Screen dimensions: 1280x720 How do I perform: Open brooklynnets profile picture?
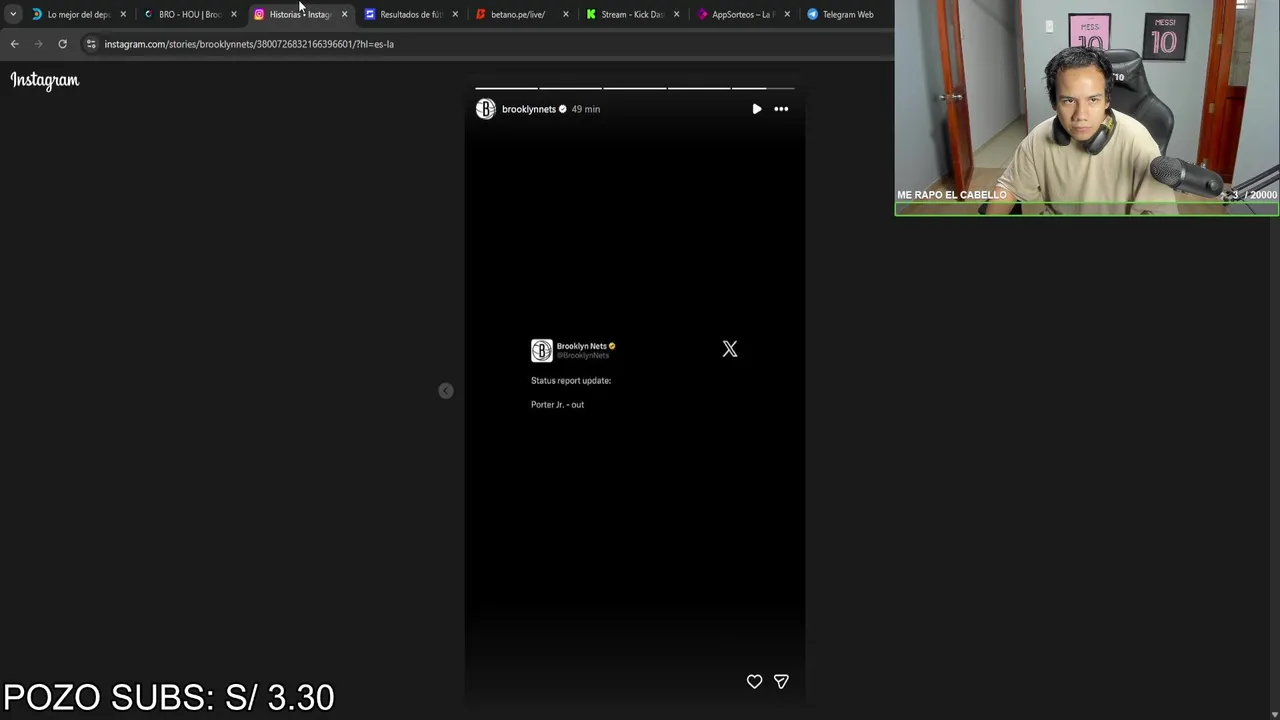tap(486, 109)
